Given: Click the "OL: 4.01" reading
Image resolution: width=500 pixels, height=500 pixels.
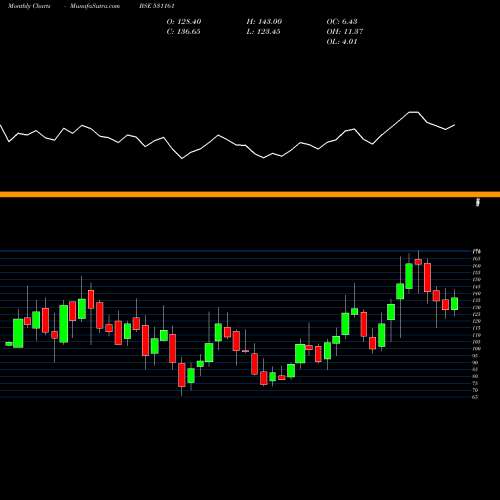Looking at the screenshot, I should point(342,42).
